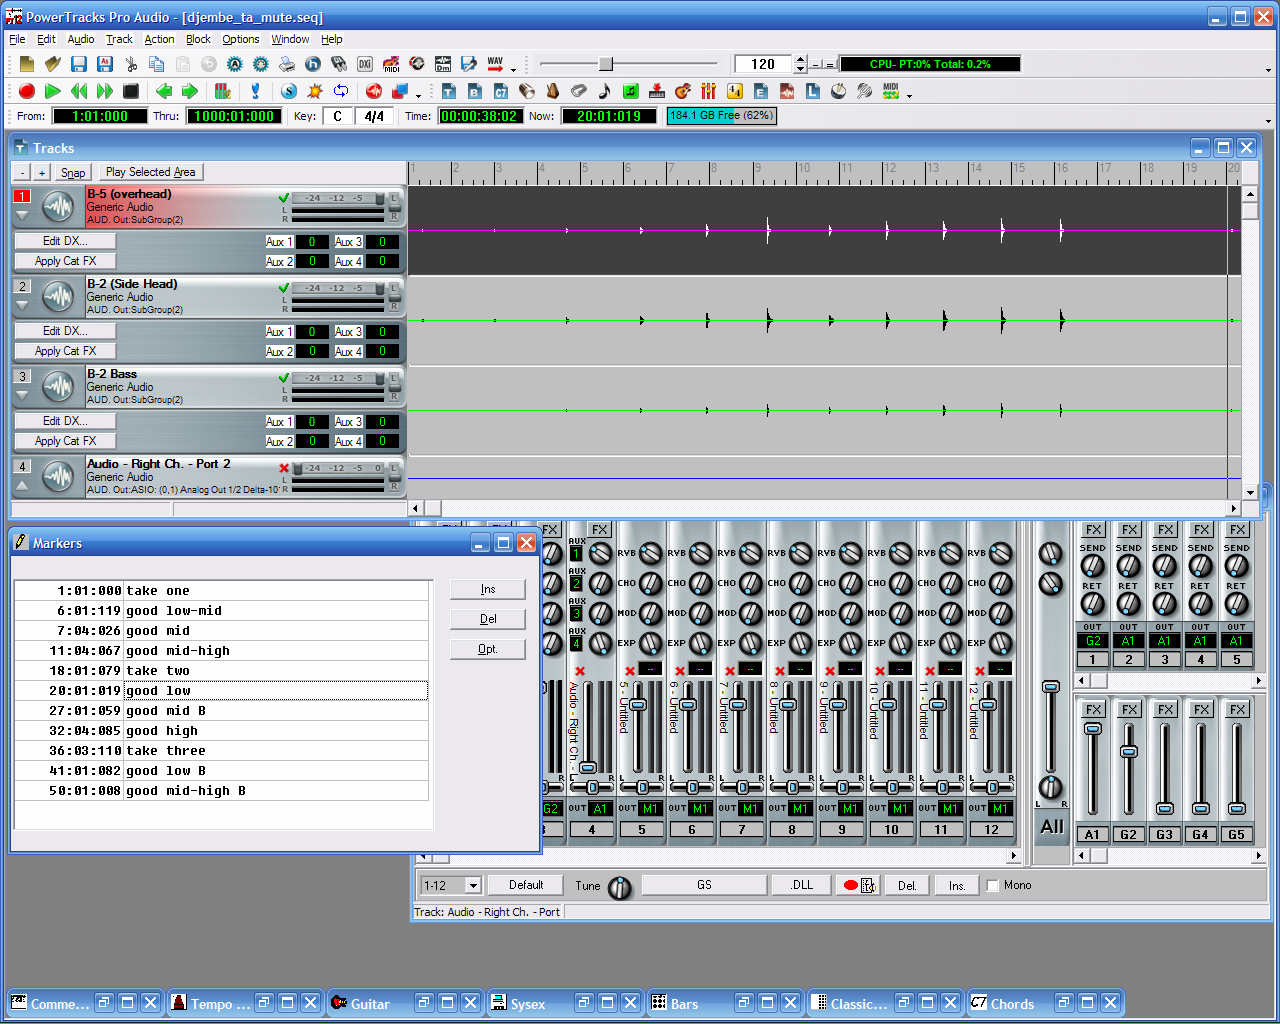Toggle B-2 (Side Head) track green checkmark
Image resolution: width=1280 pixels, height=1024 pixels.
click(284, 288)
